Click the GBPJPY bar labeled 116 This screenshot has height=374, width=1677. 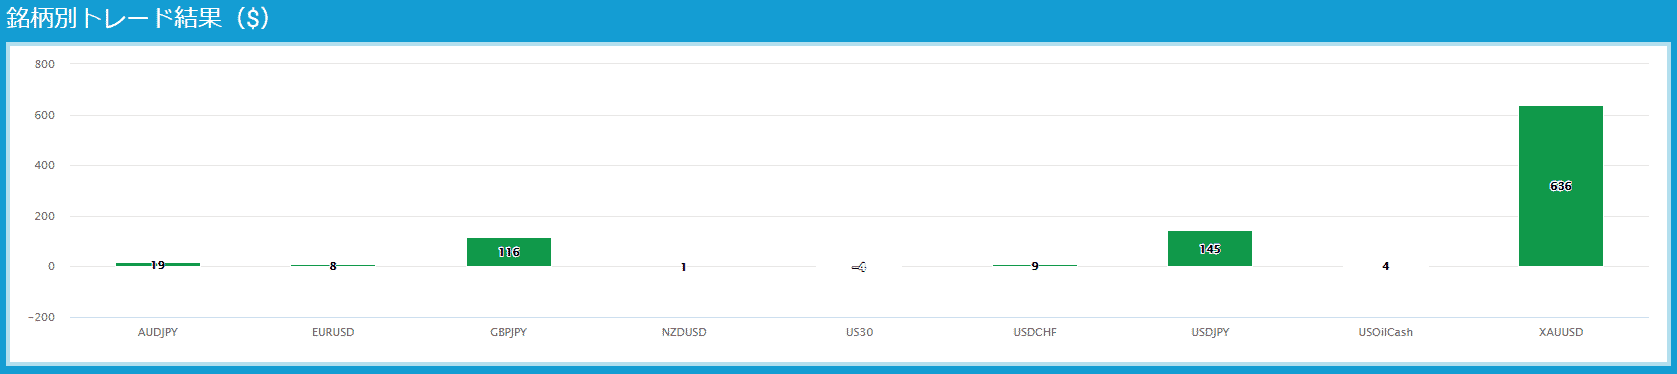click(509, 252)
